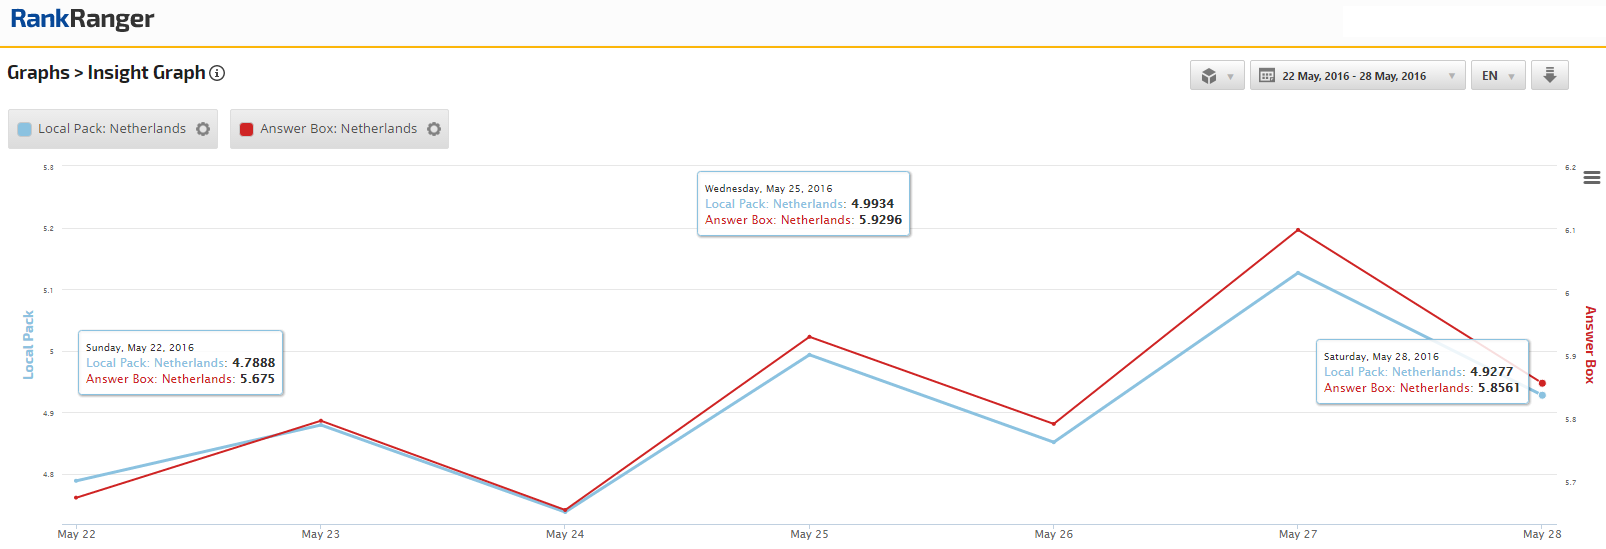Toggle the Local Pack: Netherlands series
Viewport: 1606px width, 549px height.
(111, 129)
